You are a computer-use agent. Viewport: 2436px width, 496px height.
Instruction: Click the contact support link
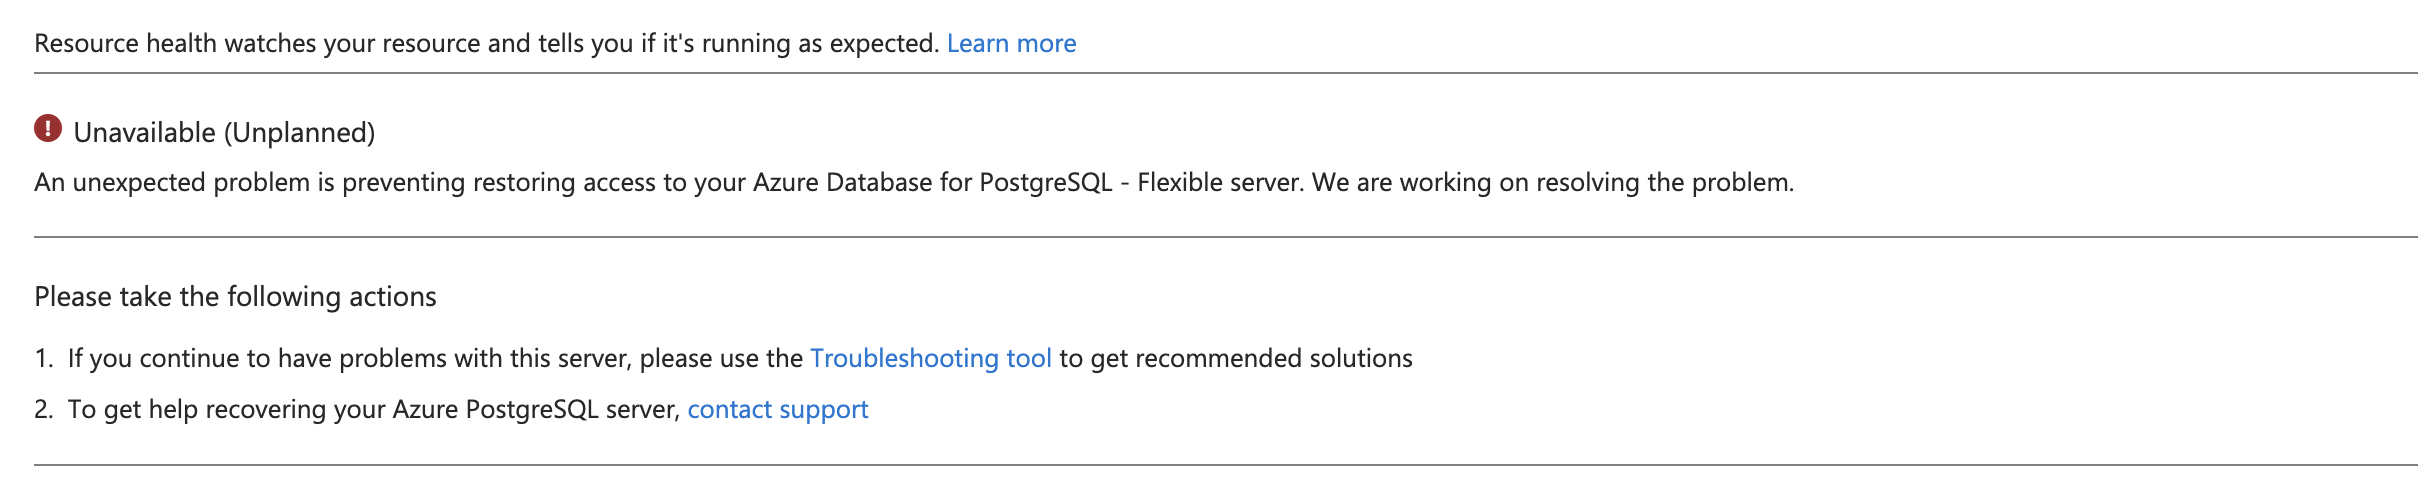tap(777, 410)
